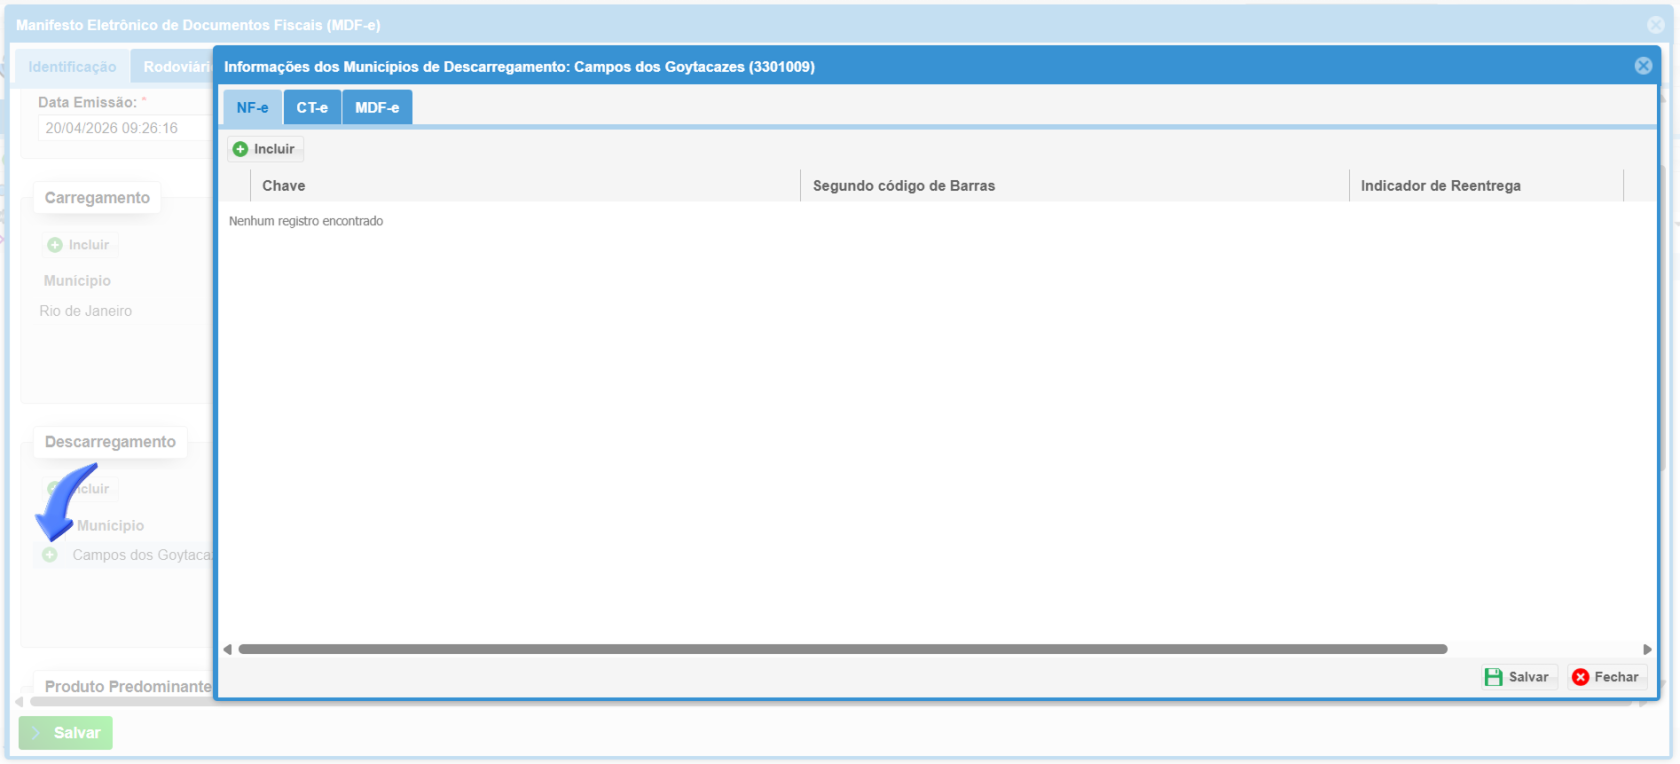Click the right arrow of dialog scrollbar
The height and width of the screenshot is (764, 1680).
pyautogui.click(x=1647, y=649)
